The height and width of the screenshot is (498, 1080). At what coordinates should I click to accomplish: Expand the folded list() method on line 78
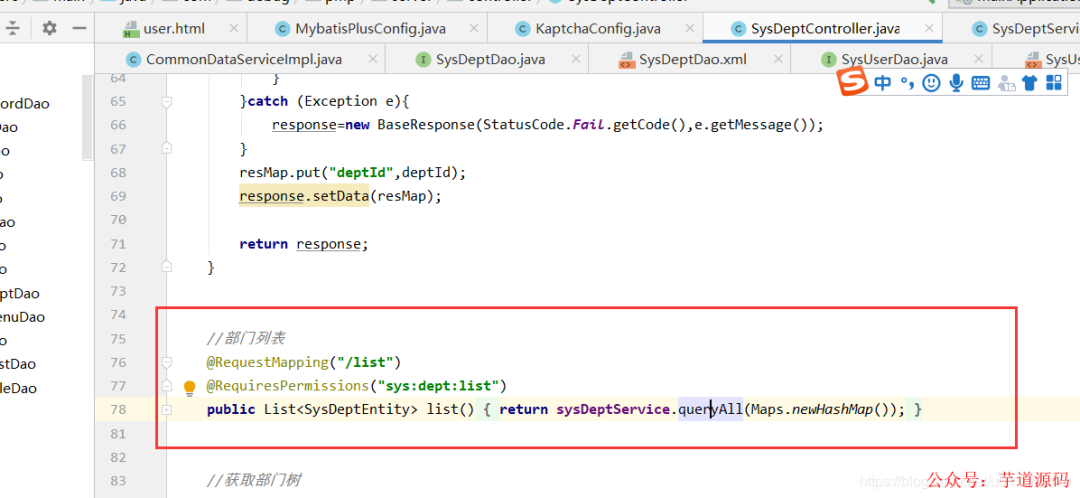pos(166,409)
